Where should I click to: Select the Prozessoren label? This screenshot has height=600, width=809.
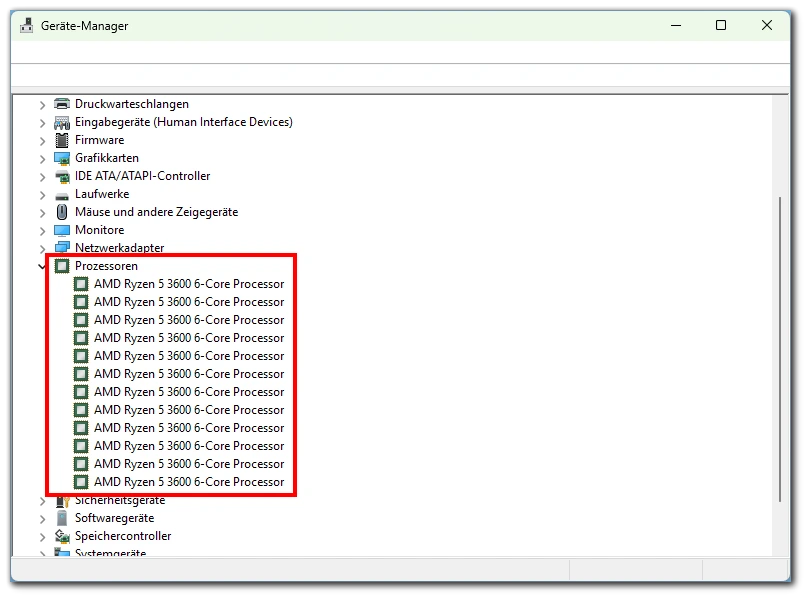(106, 266)
